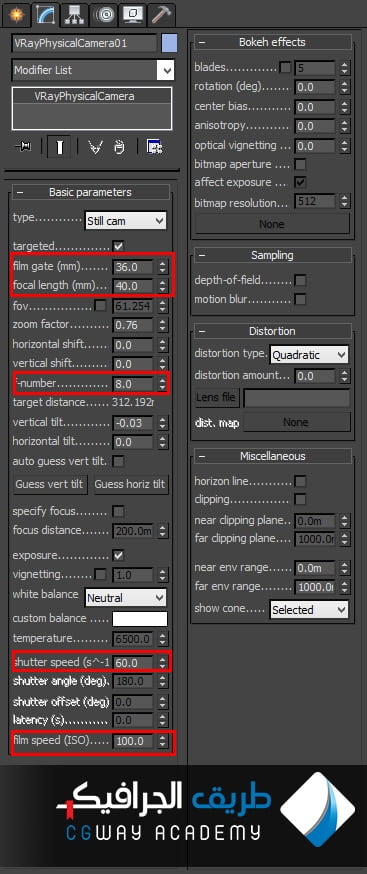Enable auto guess vert tilt checkbox
The image size is (367, 874).
click(118, 462)
